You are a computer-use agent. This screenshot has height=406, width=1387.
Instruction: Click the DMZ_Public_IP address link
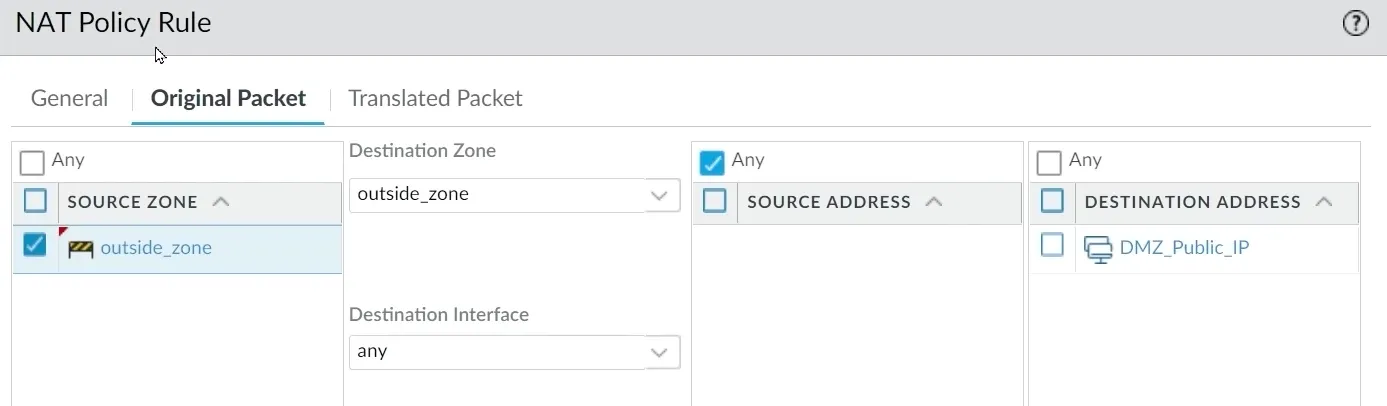1184,248
